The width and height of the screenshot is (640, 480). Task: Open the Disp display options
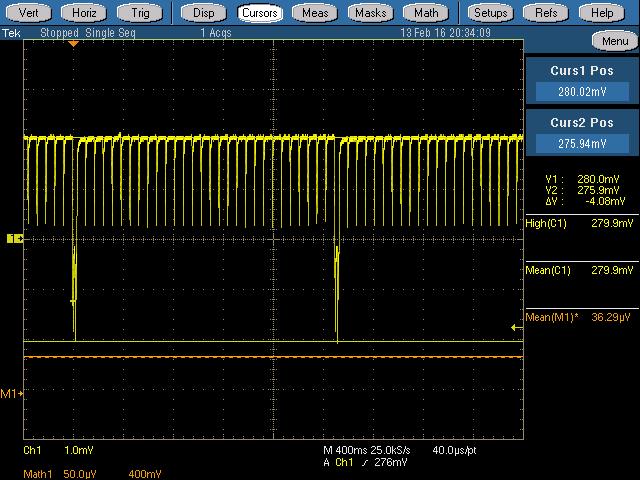click(203, 13)
